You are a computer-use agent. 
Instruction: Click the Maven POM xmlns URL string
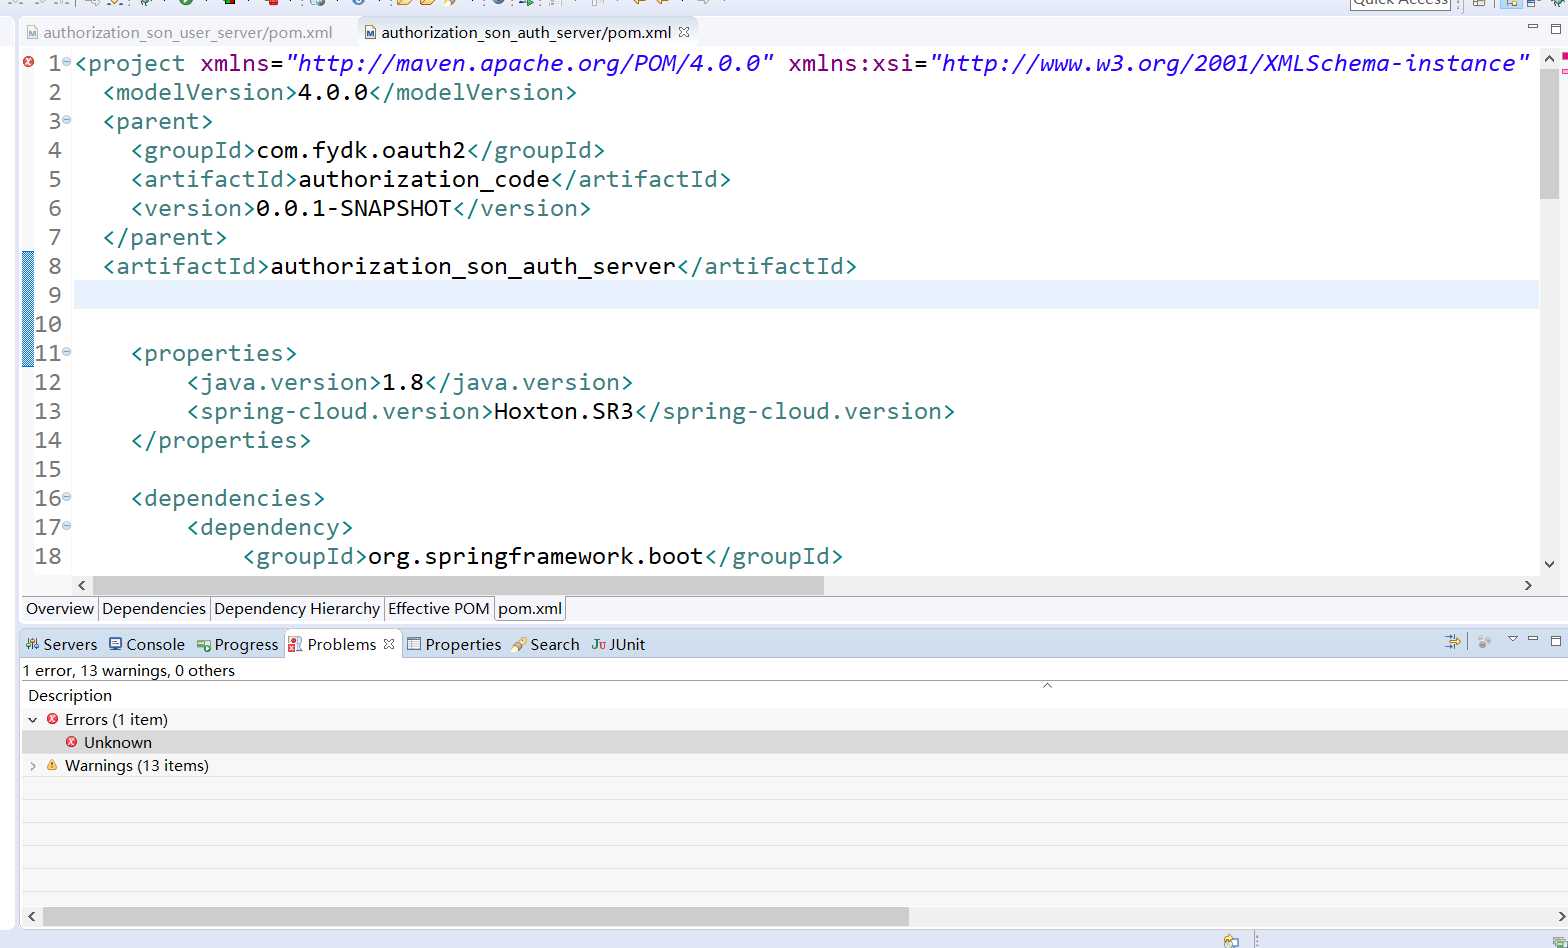tap(530, 63)
